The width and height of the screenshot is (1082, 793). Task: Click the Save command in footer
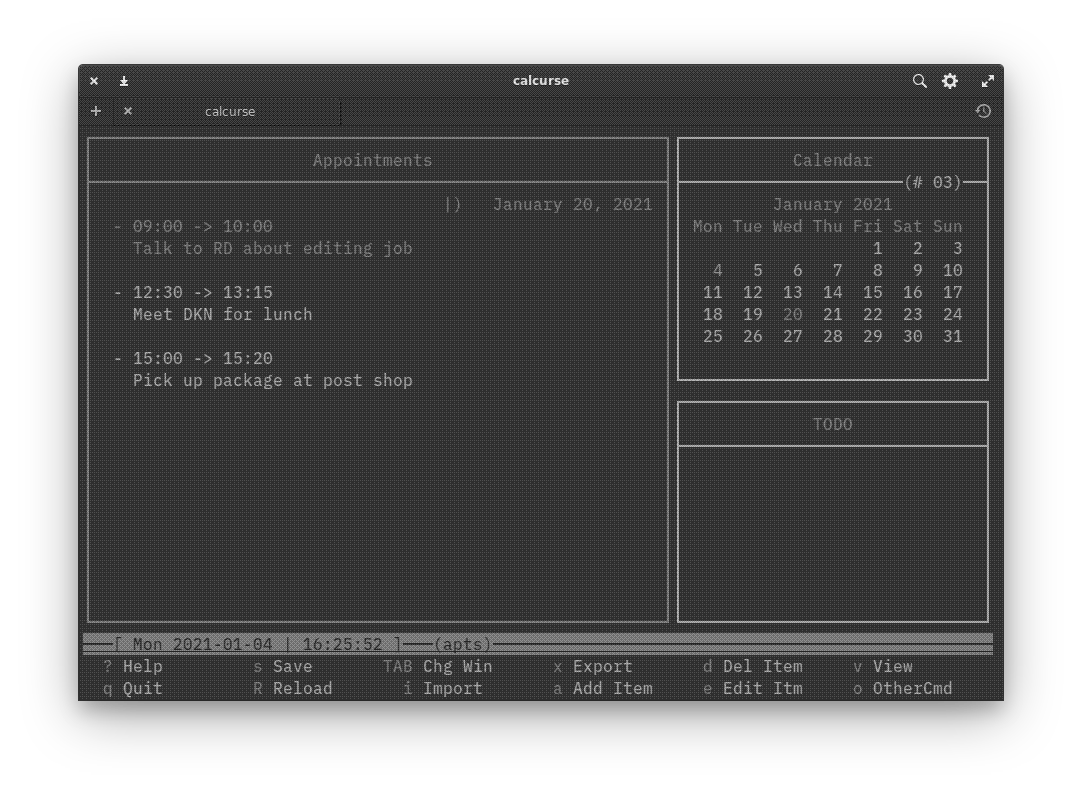293,667
